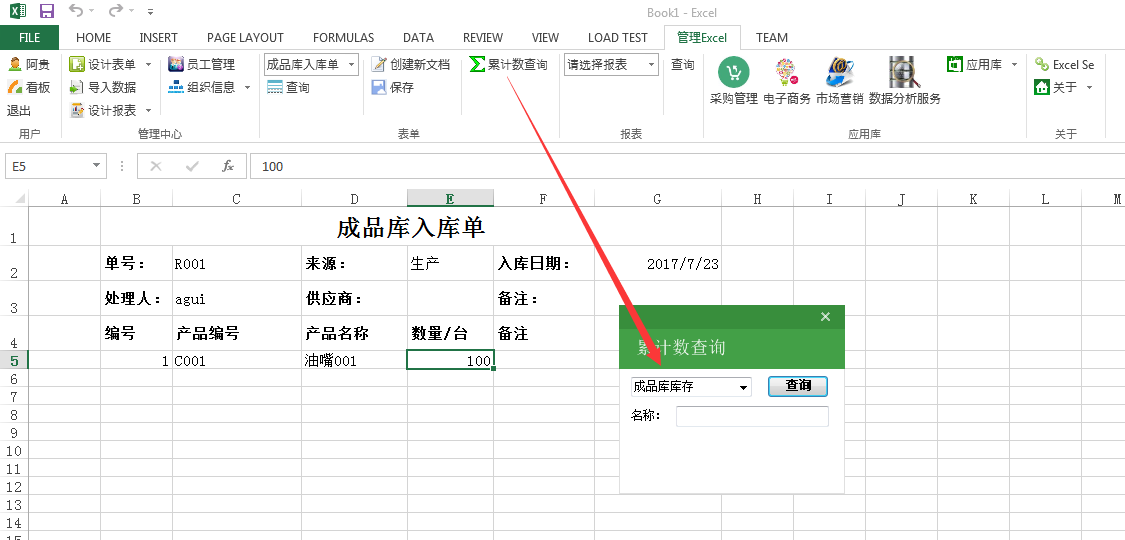Open the 电子商务 icon
Viewport: 1125px width, 540px height.
[x=786, y=72]
